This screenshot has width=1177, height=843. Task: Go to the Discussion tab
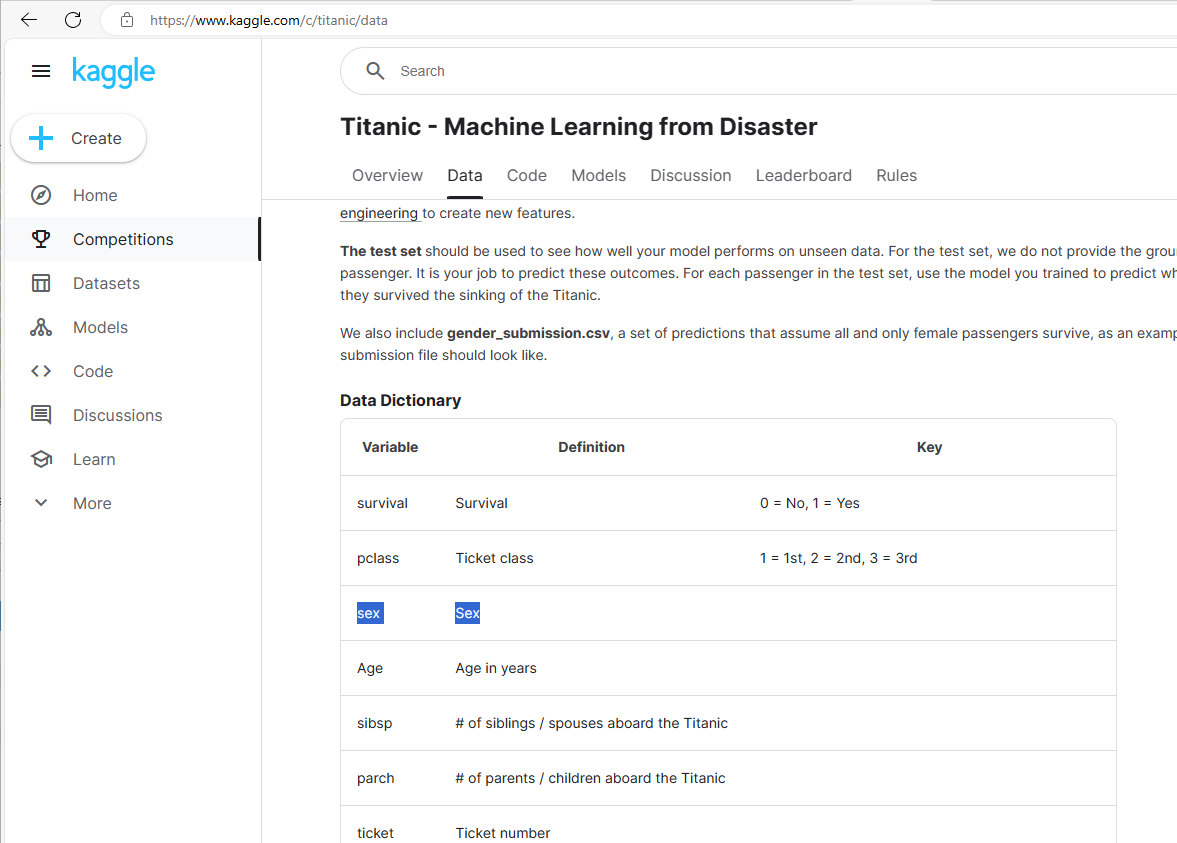point(691,176)
